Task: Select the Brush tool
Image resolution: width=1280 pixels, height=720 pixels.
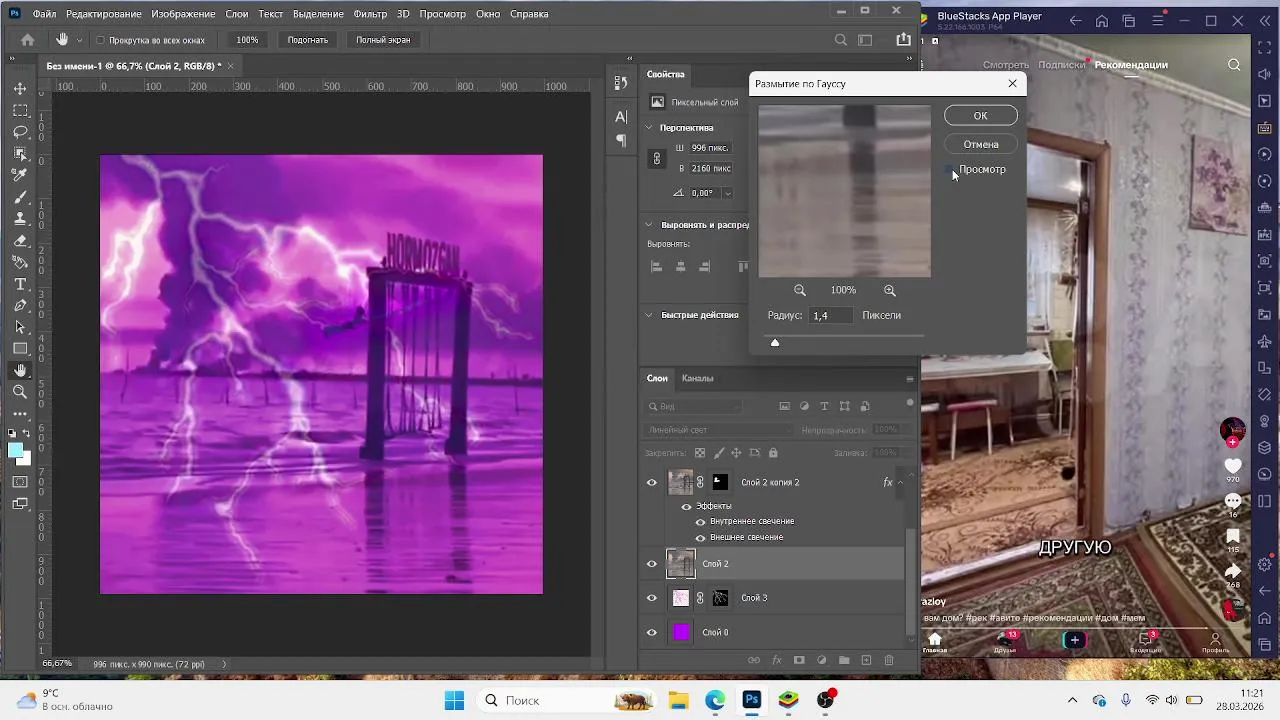Action: (x=20, y=197)
